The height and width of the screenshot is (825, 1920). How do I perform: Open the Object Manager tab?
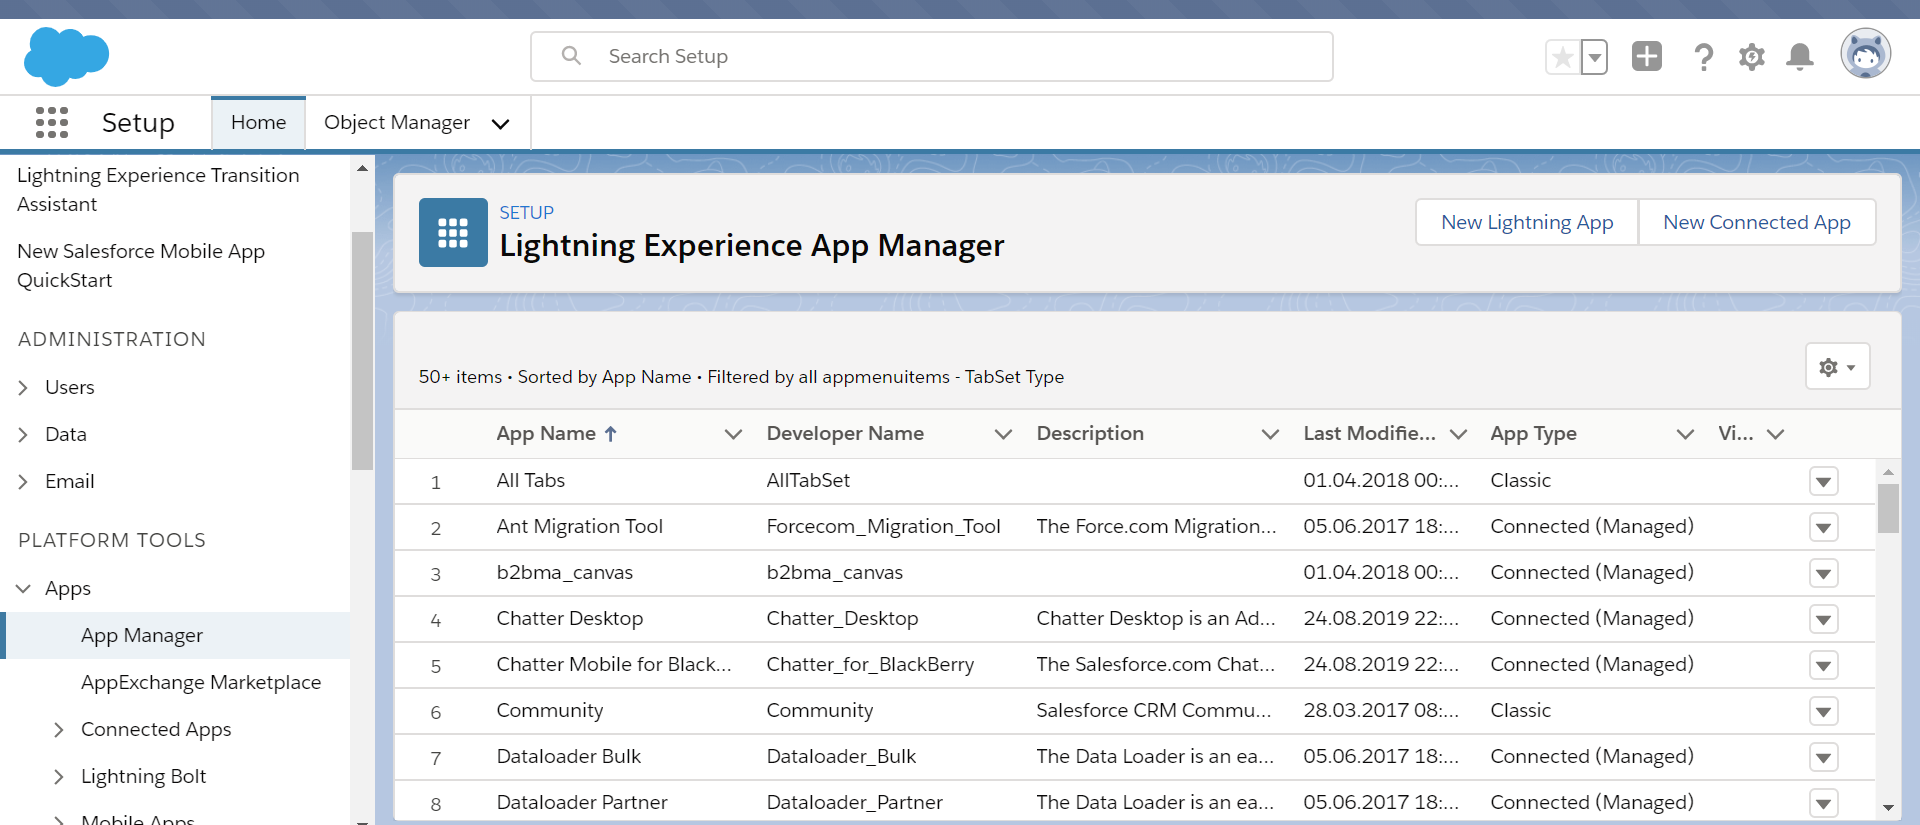[396, 122]
